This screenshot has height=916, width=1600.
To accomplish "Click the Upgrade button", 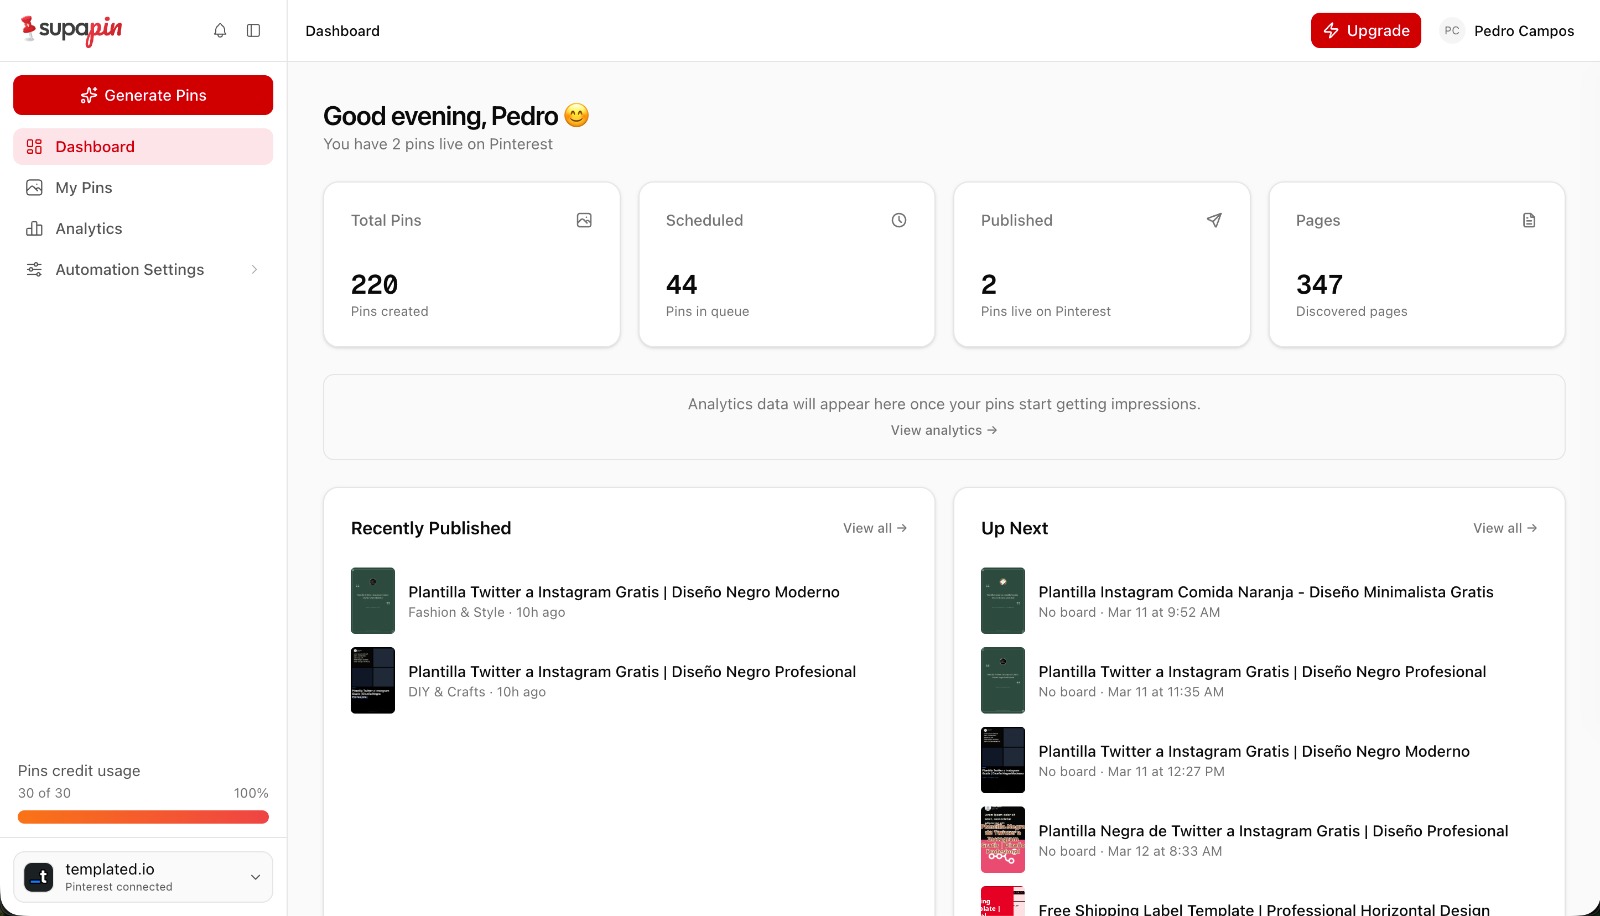I will click(1365, 31).
